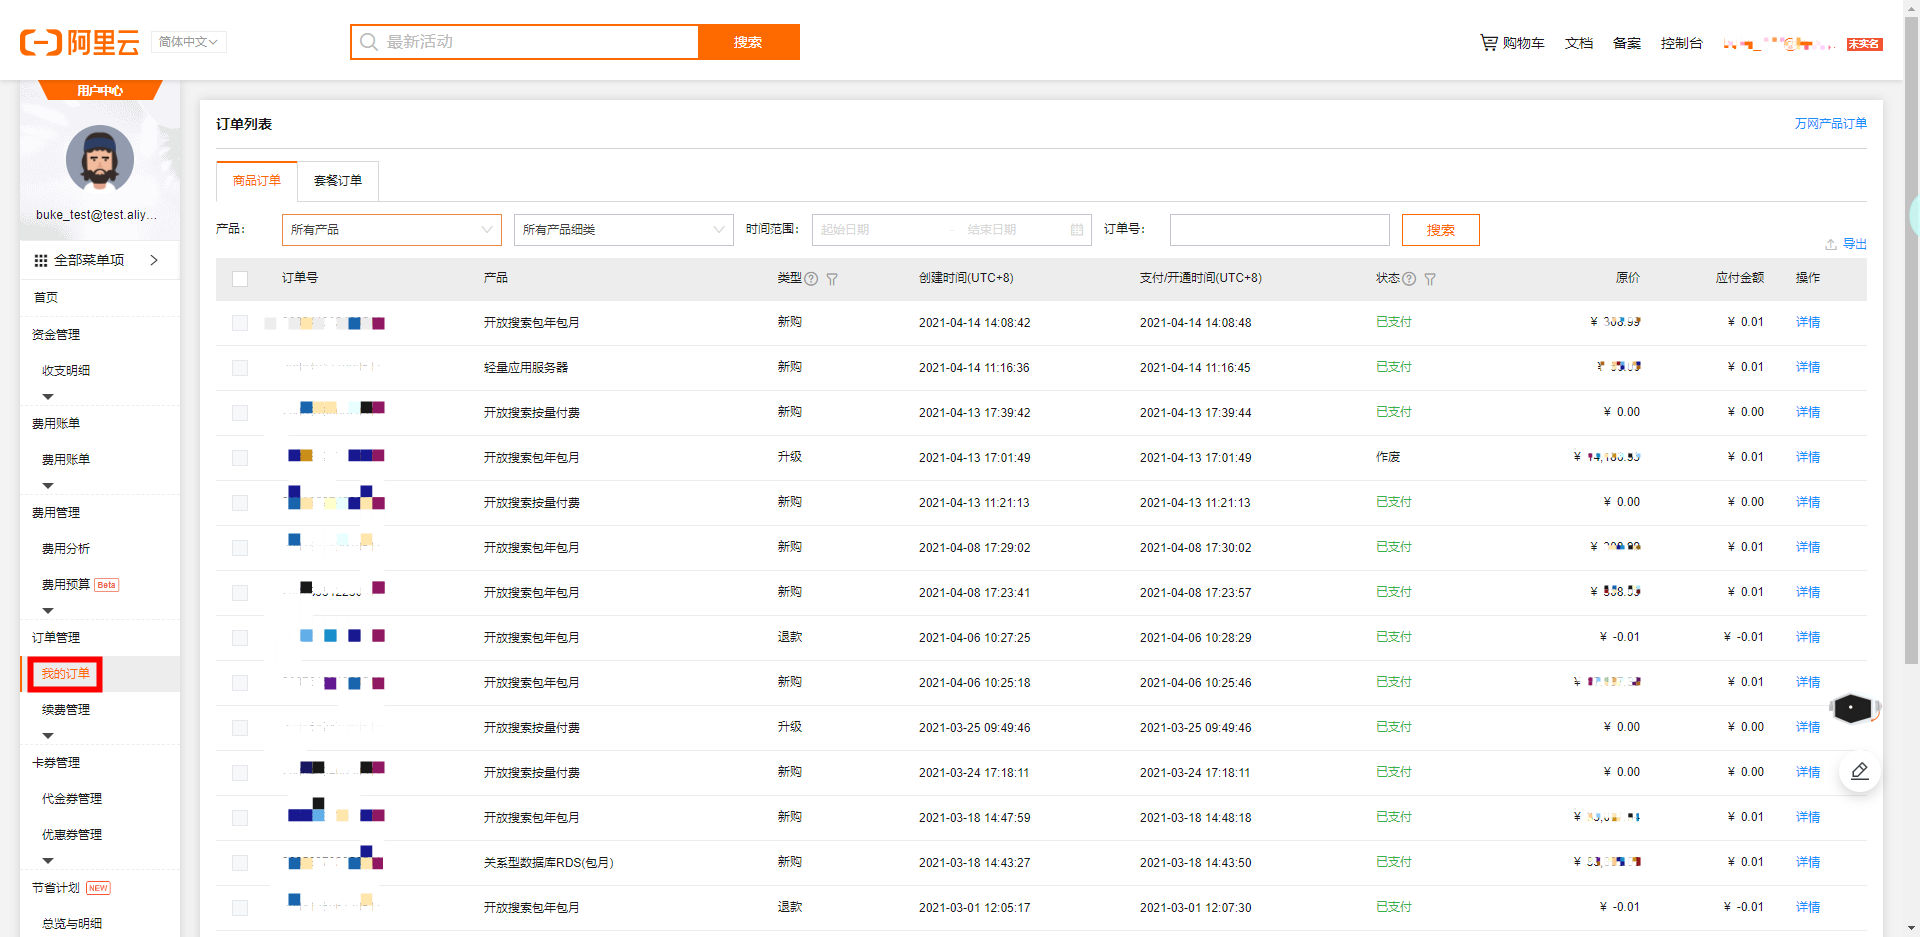Viewport: 1920px width, 937px height.
Task: Check the 关系型数据库RDS order row
Action: coord(240,863)
